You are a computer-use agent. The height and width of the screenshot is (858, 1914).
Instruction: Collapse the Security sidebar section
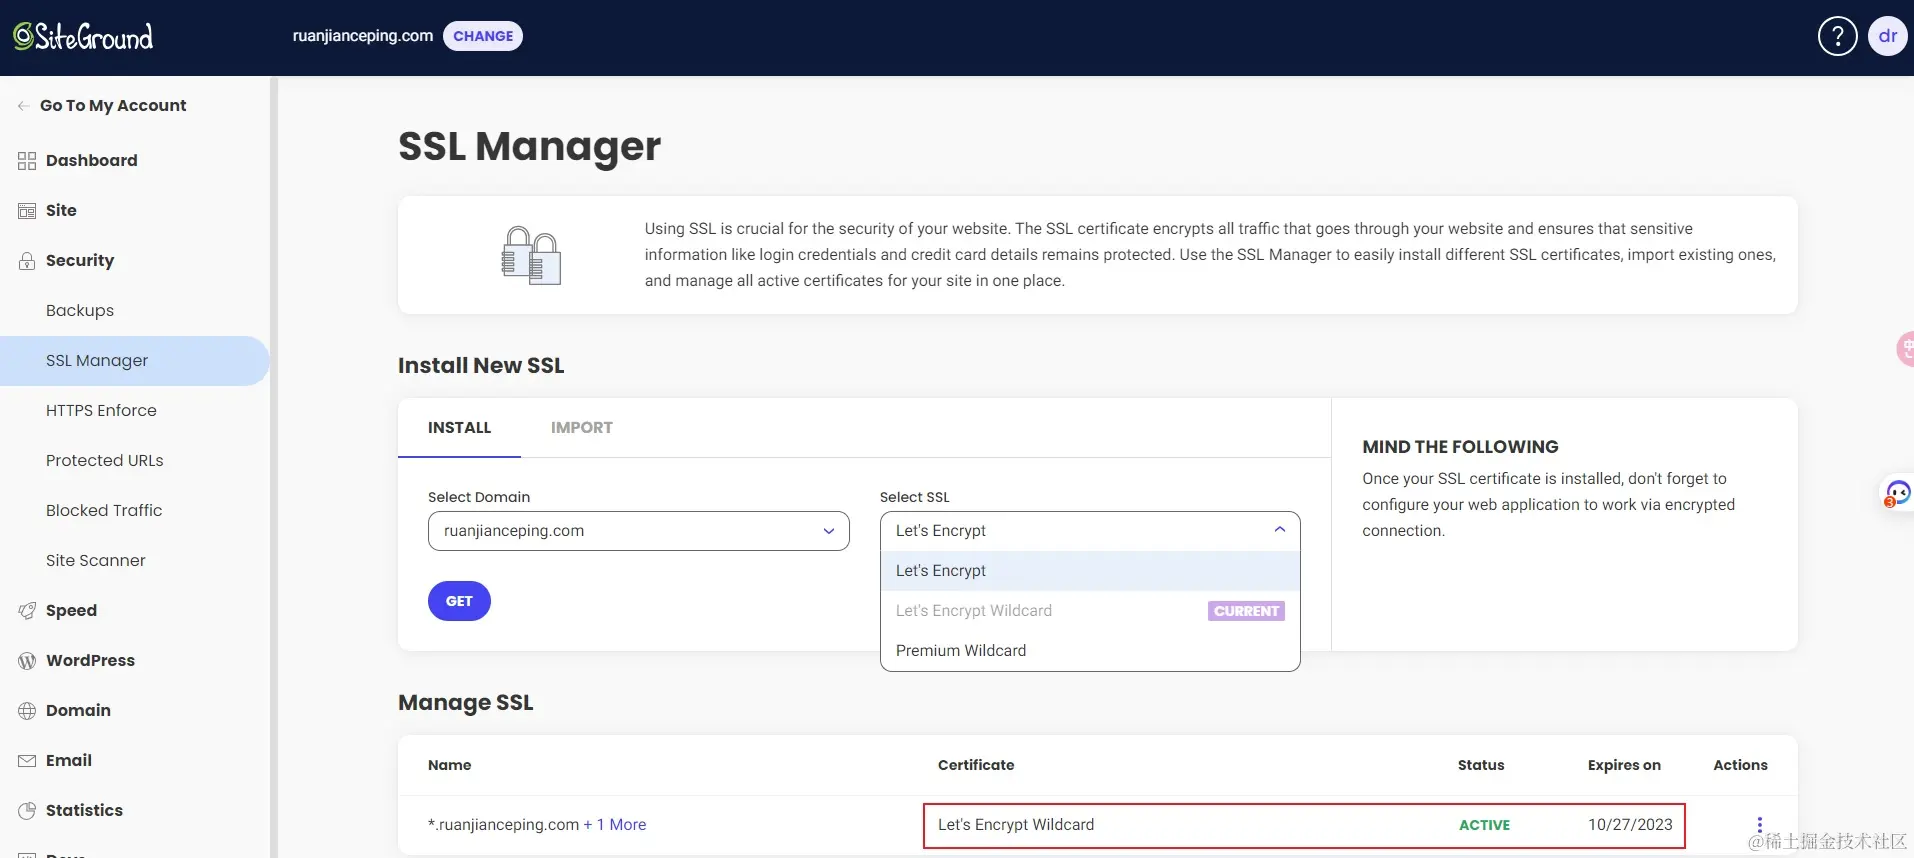pyautogui.click(x=80, y=261)
